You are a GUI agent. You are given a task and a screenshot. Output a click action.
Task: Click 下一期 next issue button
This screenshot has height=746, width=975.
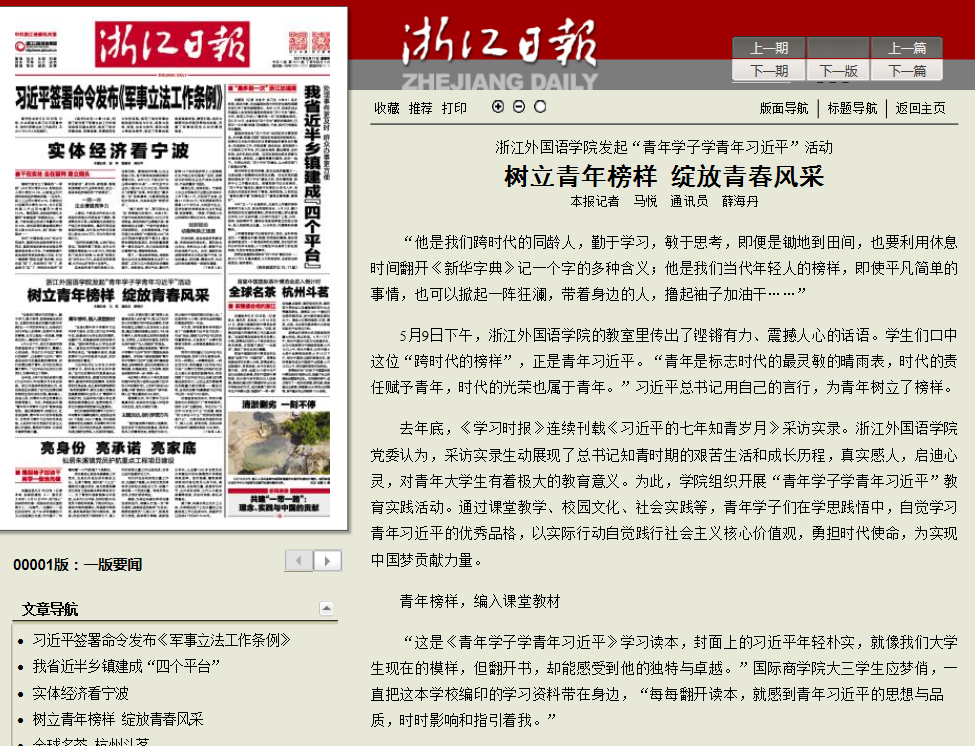coord(769,71)
